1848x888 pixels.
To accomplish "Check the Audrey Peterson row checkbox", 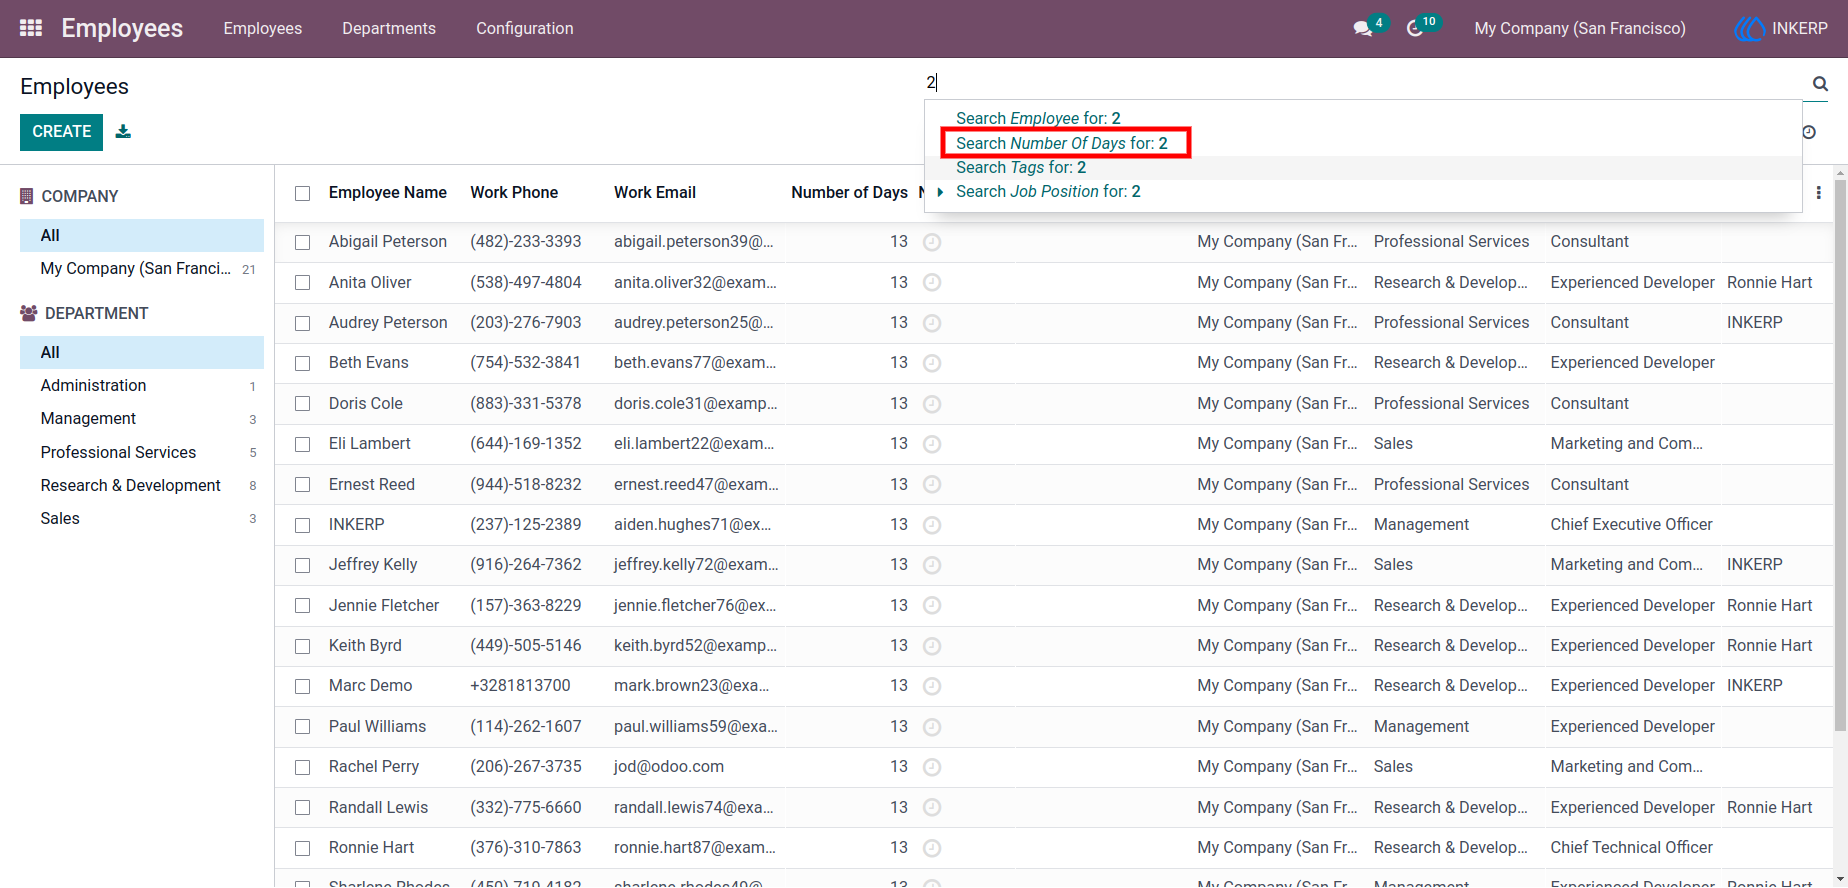I will (303, 323).
